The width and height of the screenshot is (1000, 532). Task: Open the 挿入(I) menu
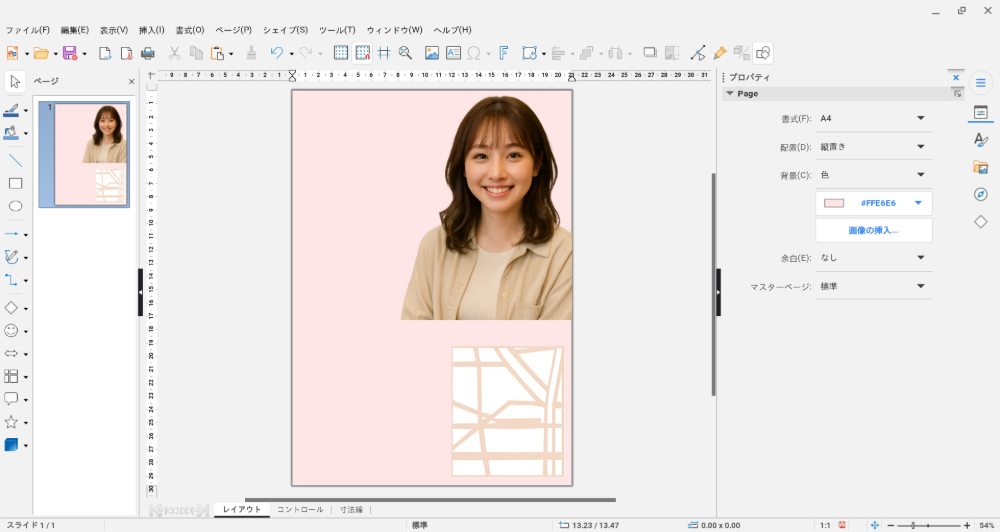[x=152, y=30]
